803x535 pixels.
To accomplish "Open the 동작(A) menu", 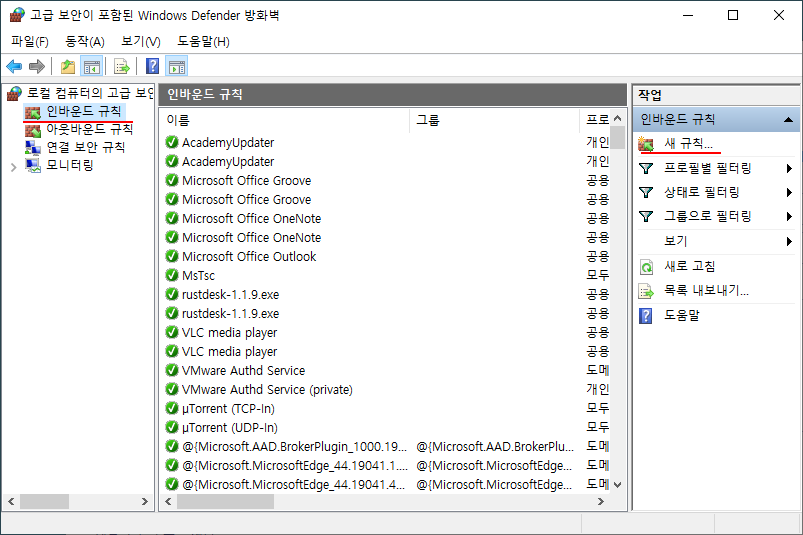I will [85, 41].
